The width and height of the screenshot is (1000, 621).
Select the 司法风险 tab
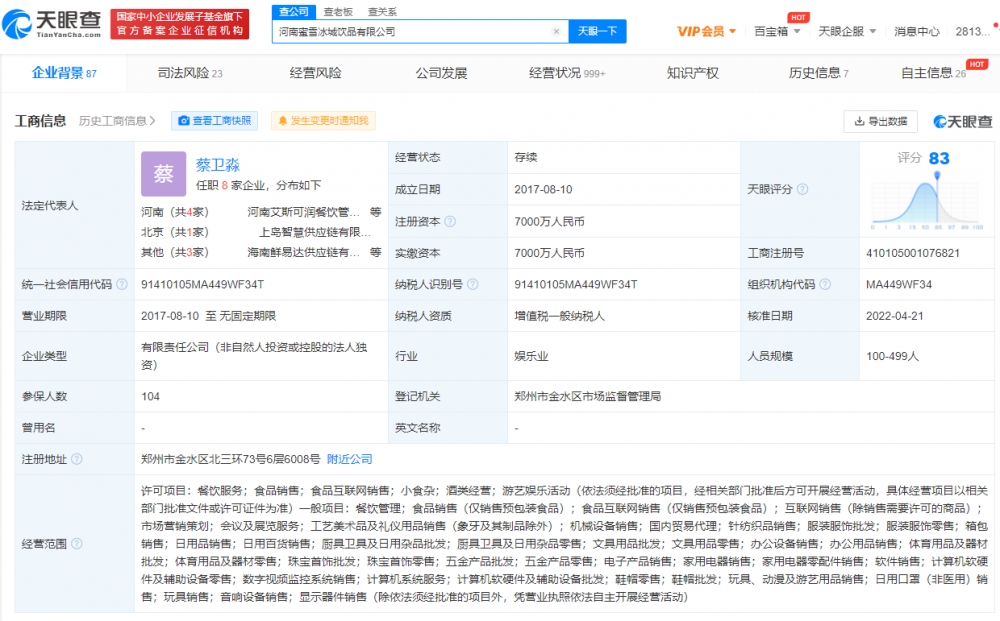(189, 73)
